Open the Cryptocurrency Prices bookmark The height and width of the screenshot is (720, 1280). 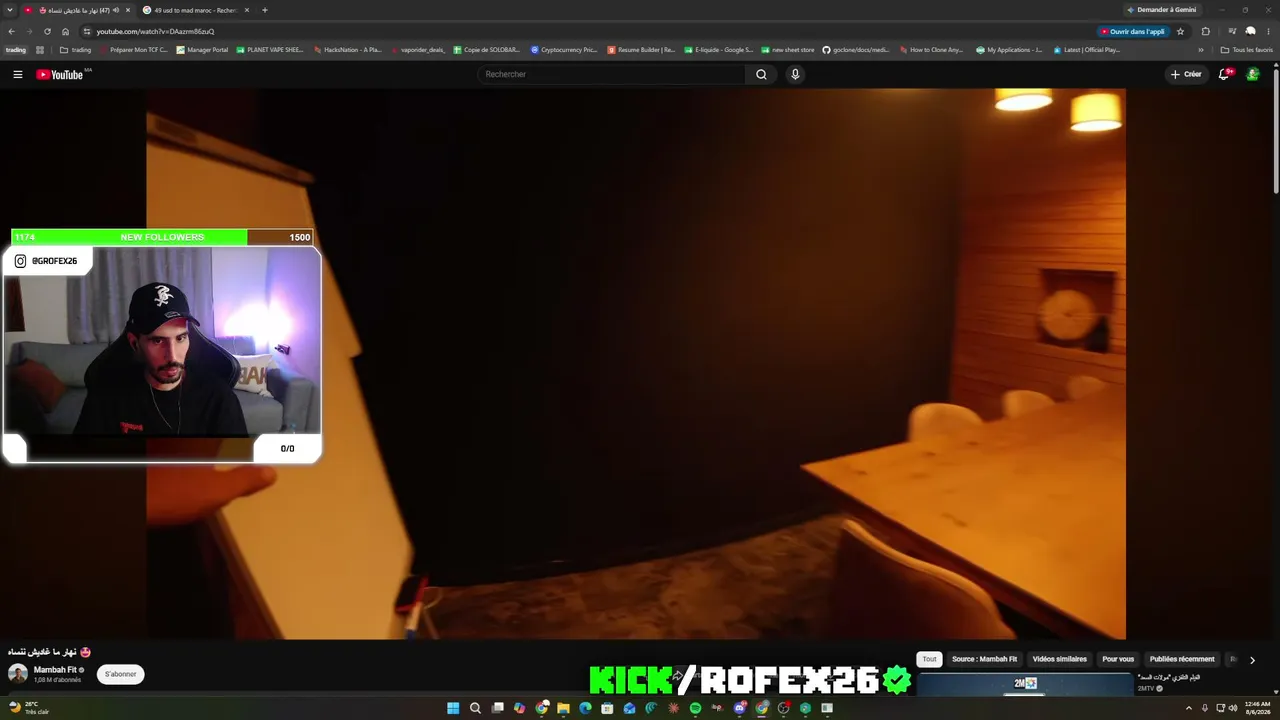coord(564,50)
